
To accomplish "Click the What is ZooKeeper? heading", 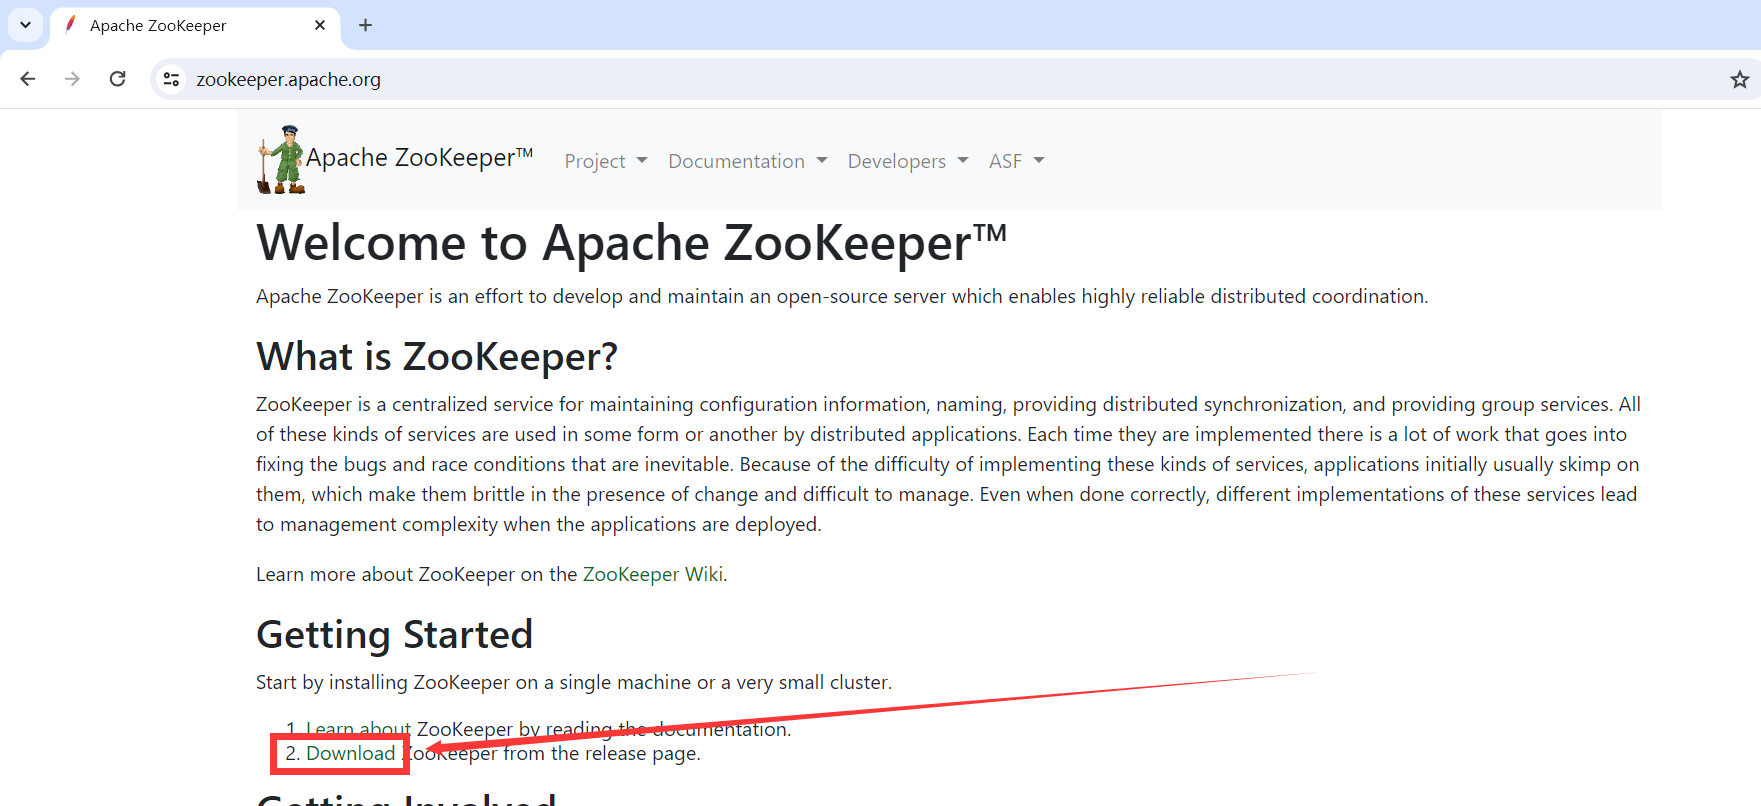I will tap(437, 357).
